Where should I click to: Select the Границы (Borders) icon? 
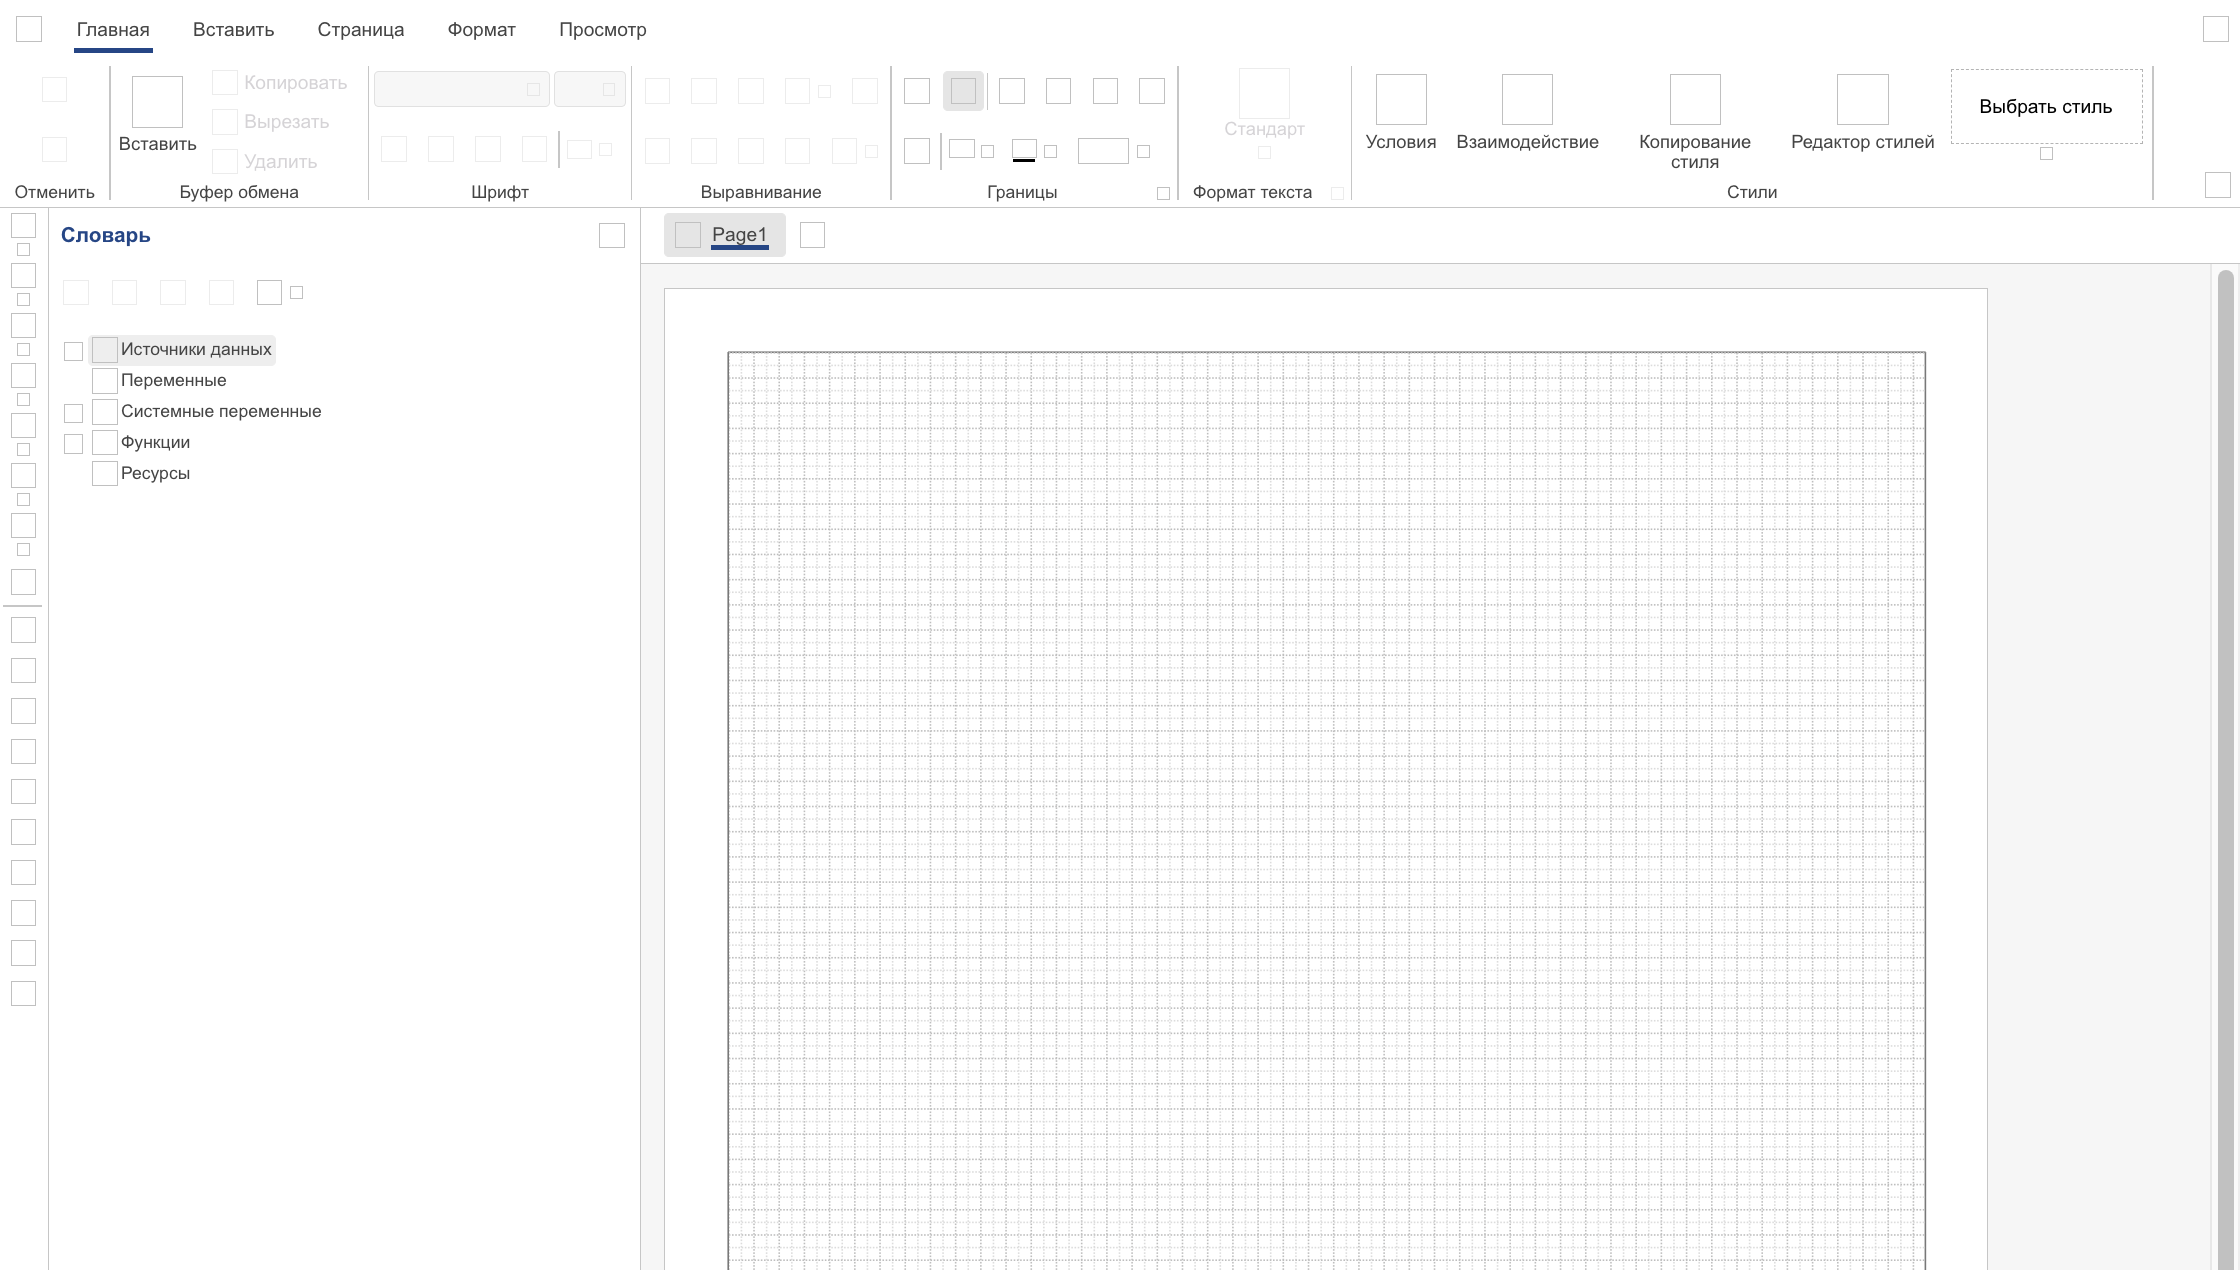(x=963, y=89)
